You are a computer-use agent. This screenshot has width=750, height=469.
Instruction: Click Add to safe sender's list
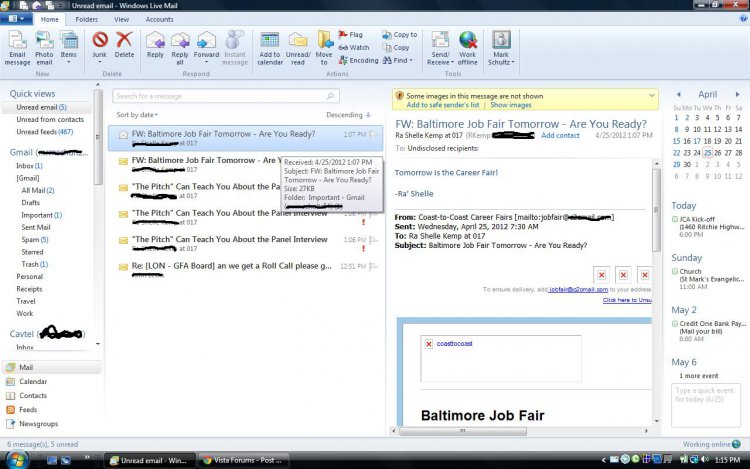pos(443,105)
